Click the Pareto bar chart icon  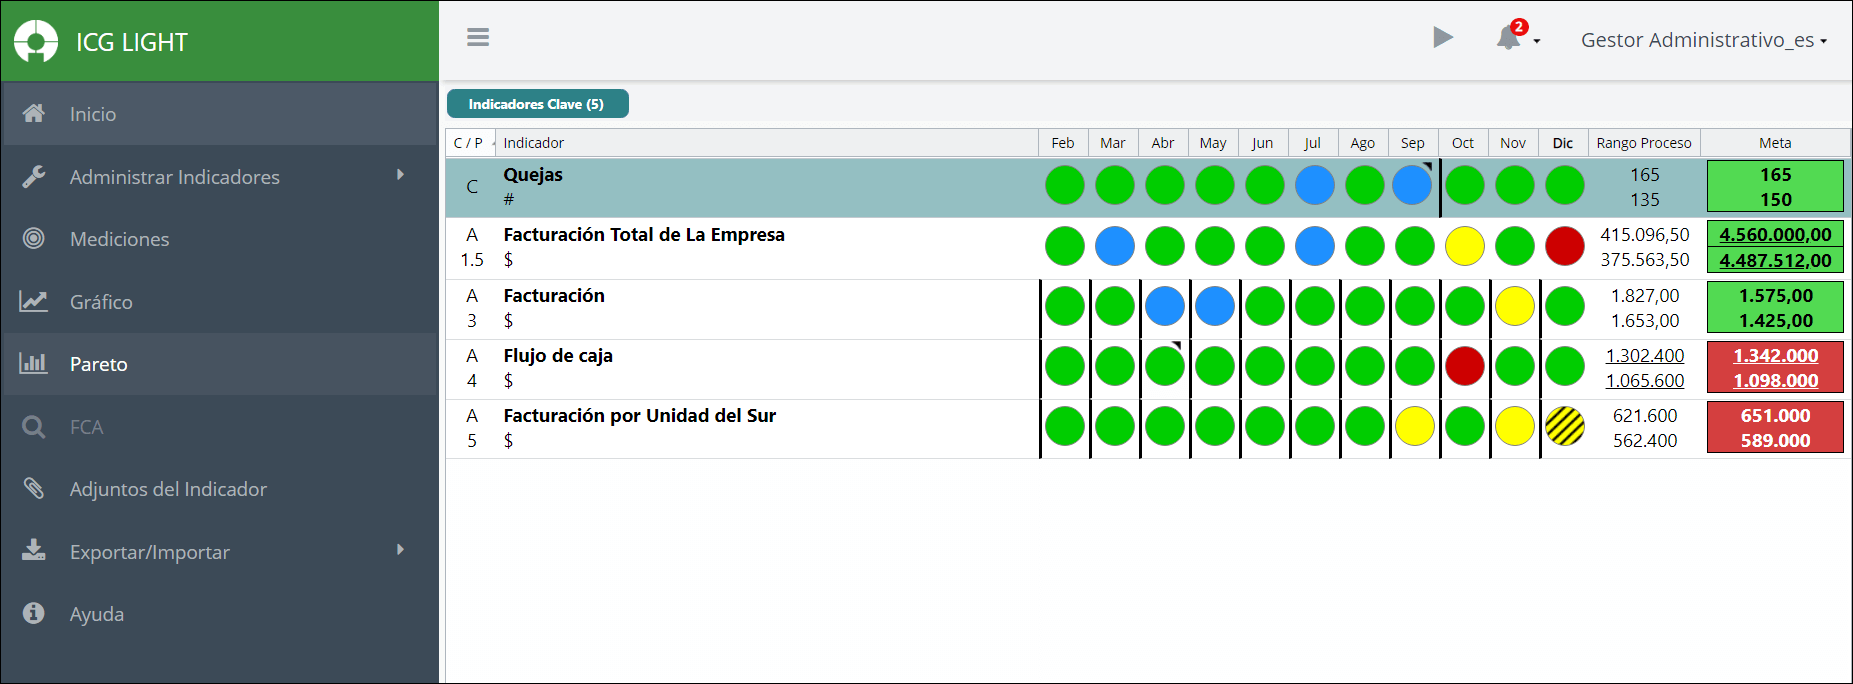34,363
